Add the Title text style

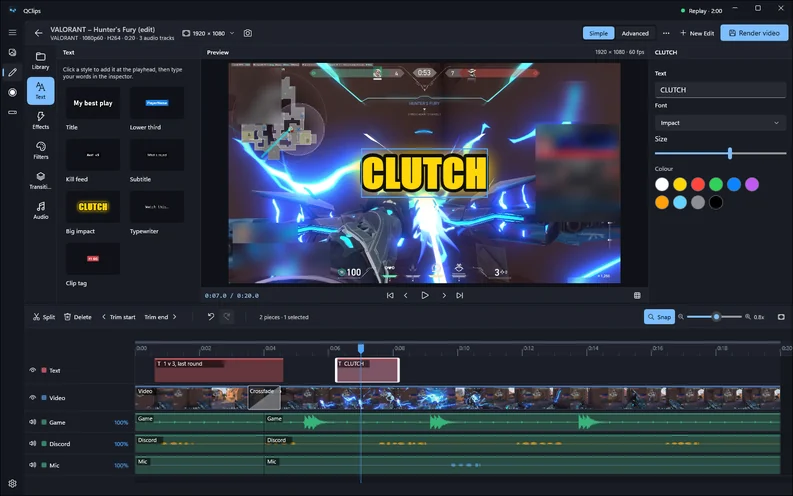click(93, 103)
